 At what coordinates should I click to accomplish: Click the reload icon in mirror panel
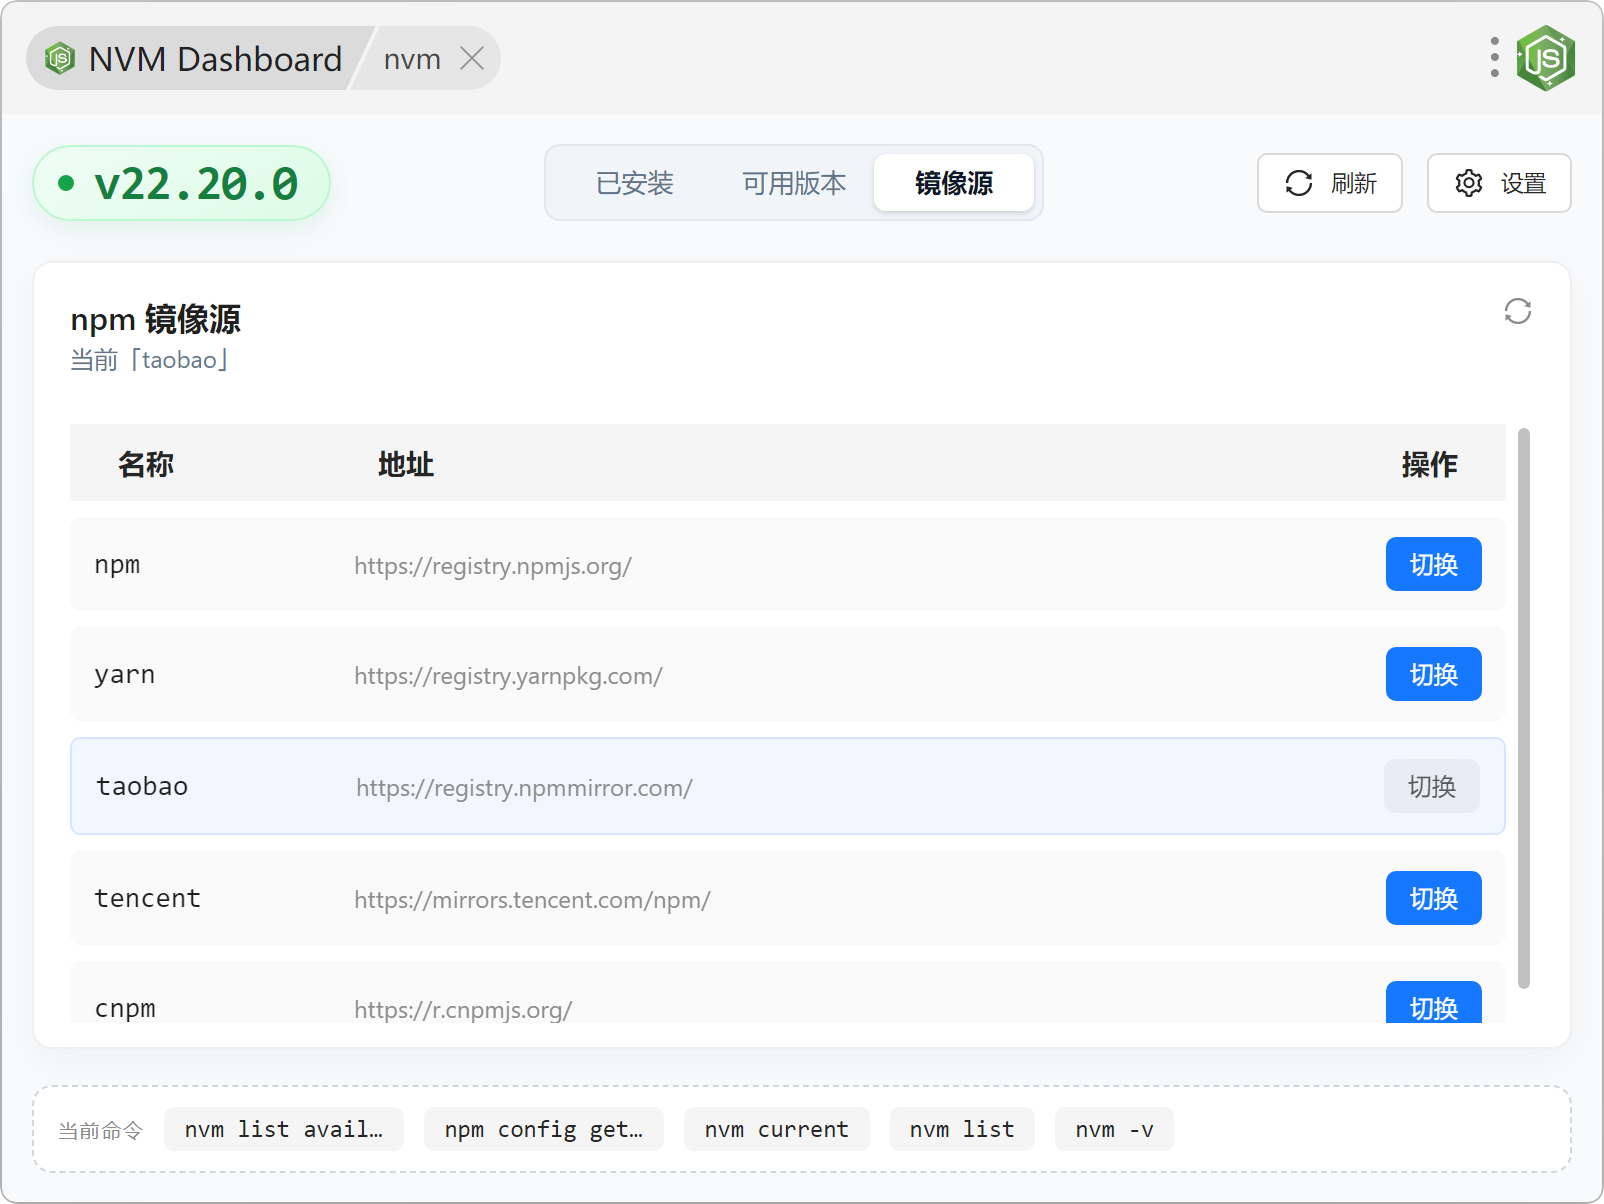pyautogui.click(x=1517, y=311)
